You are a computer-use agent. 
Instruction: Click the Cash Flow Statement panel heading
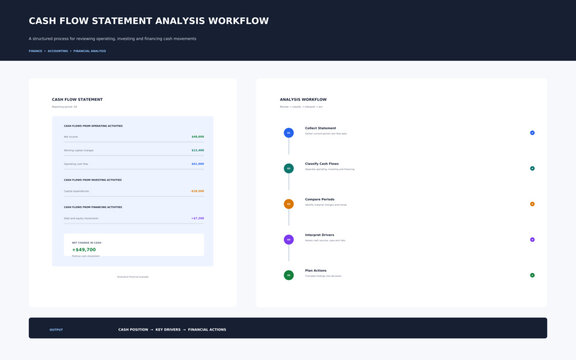click(x=77, y=100)
